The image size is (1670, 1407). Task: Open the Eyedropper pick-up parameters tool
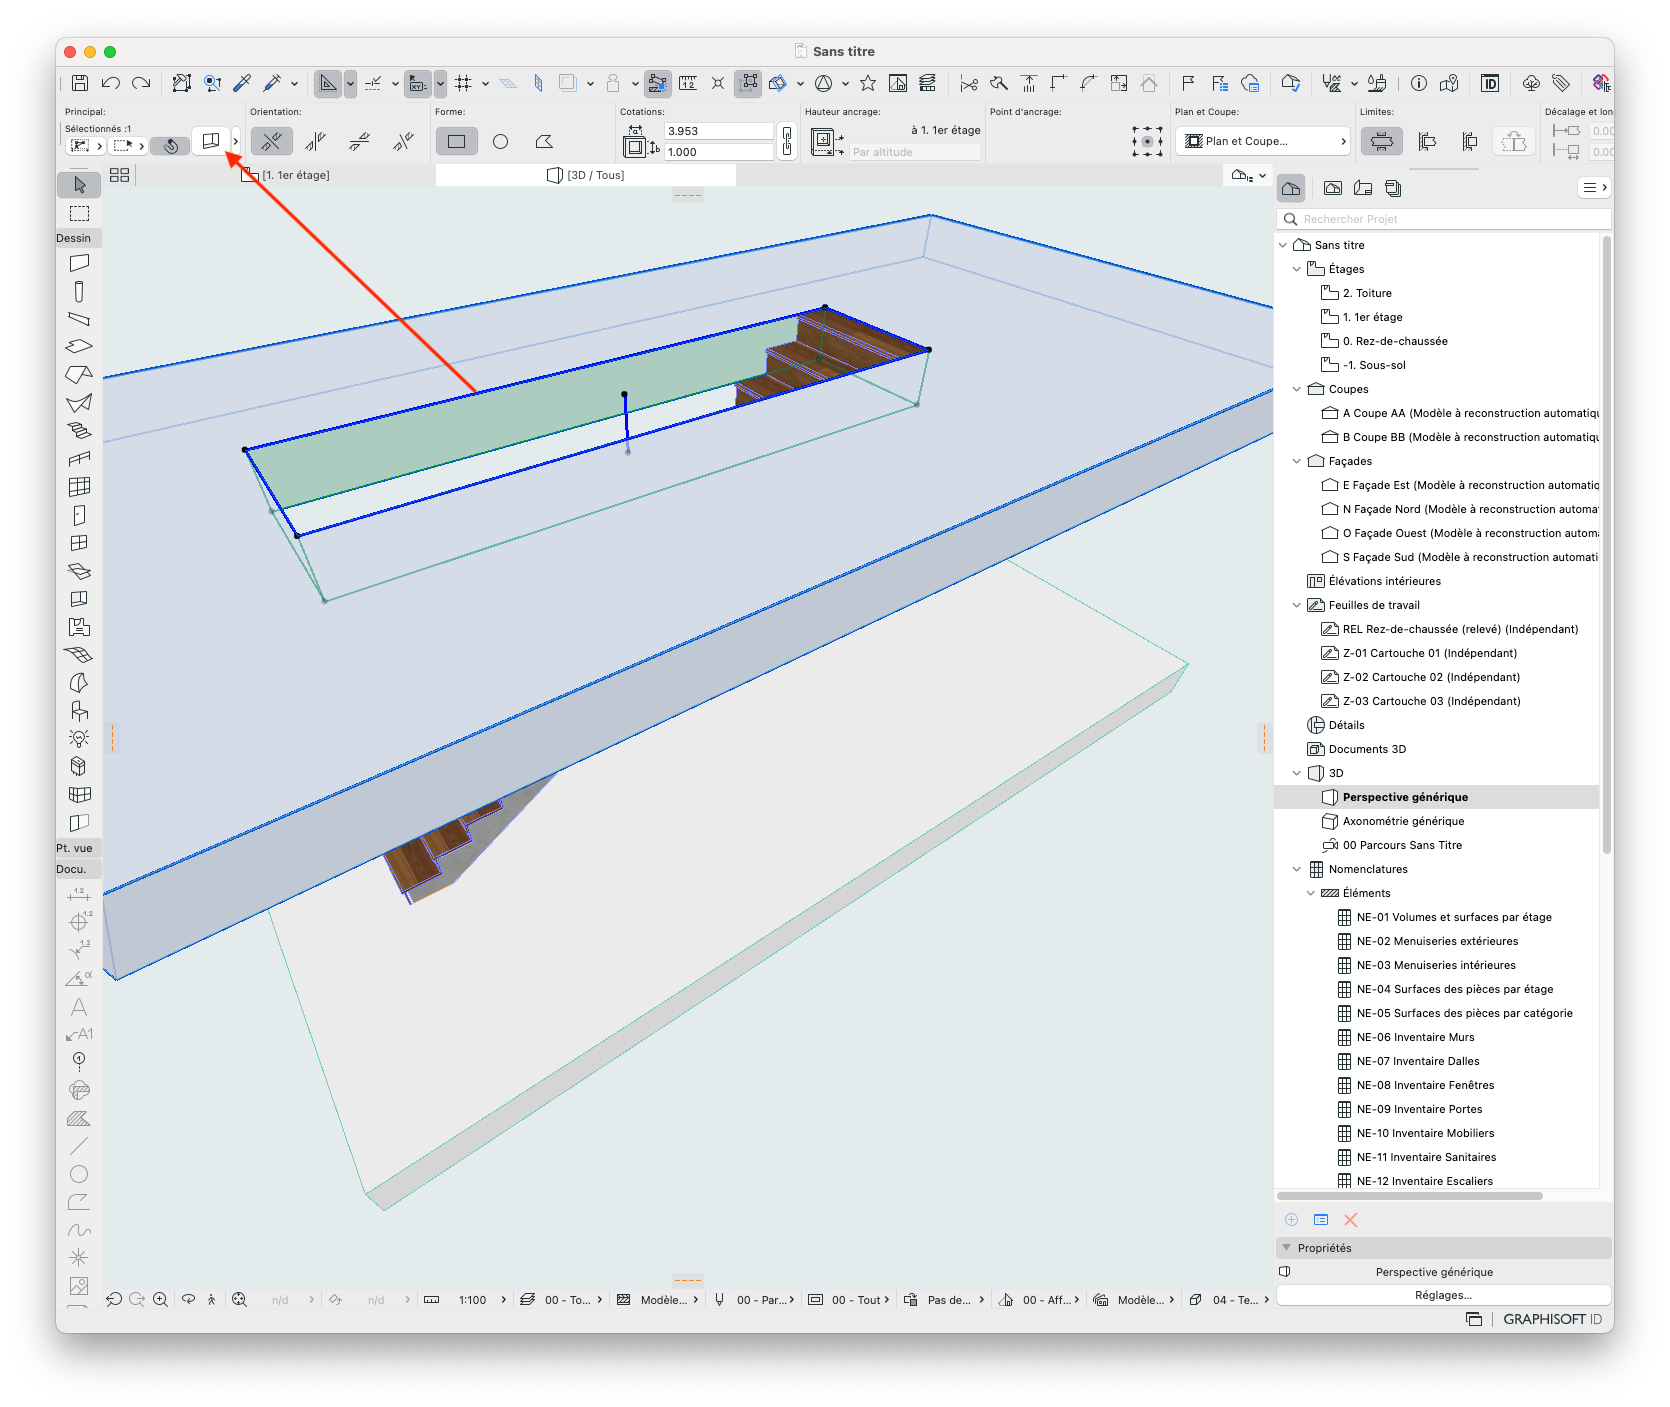(242, 83)
